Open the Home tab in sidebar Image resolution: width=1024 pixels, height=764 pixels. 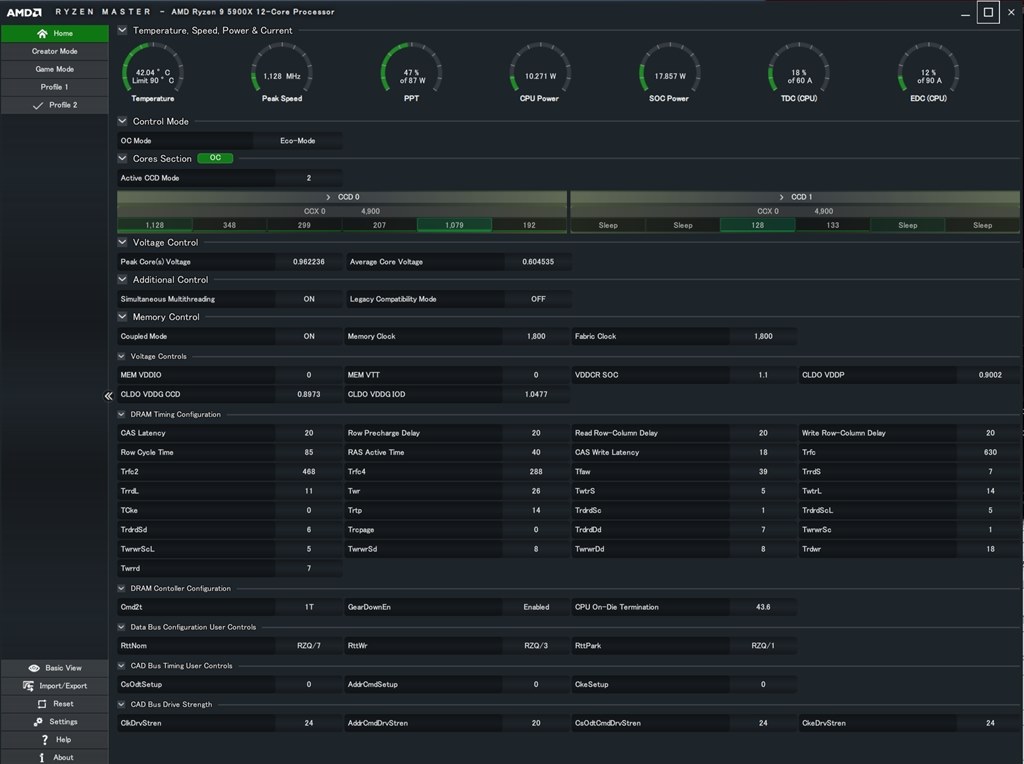point(55,33)
